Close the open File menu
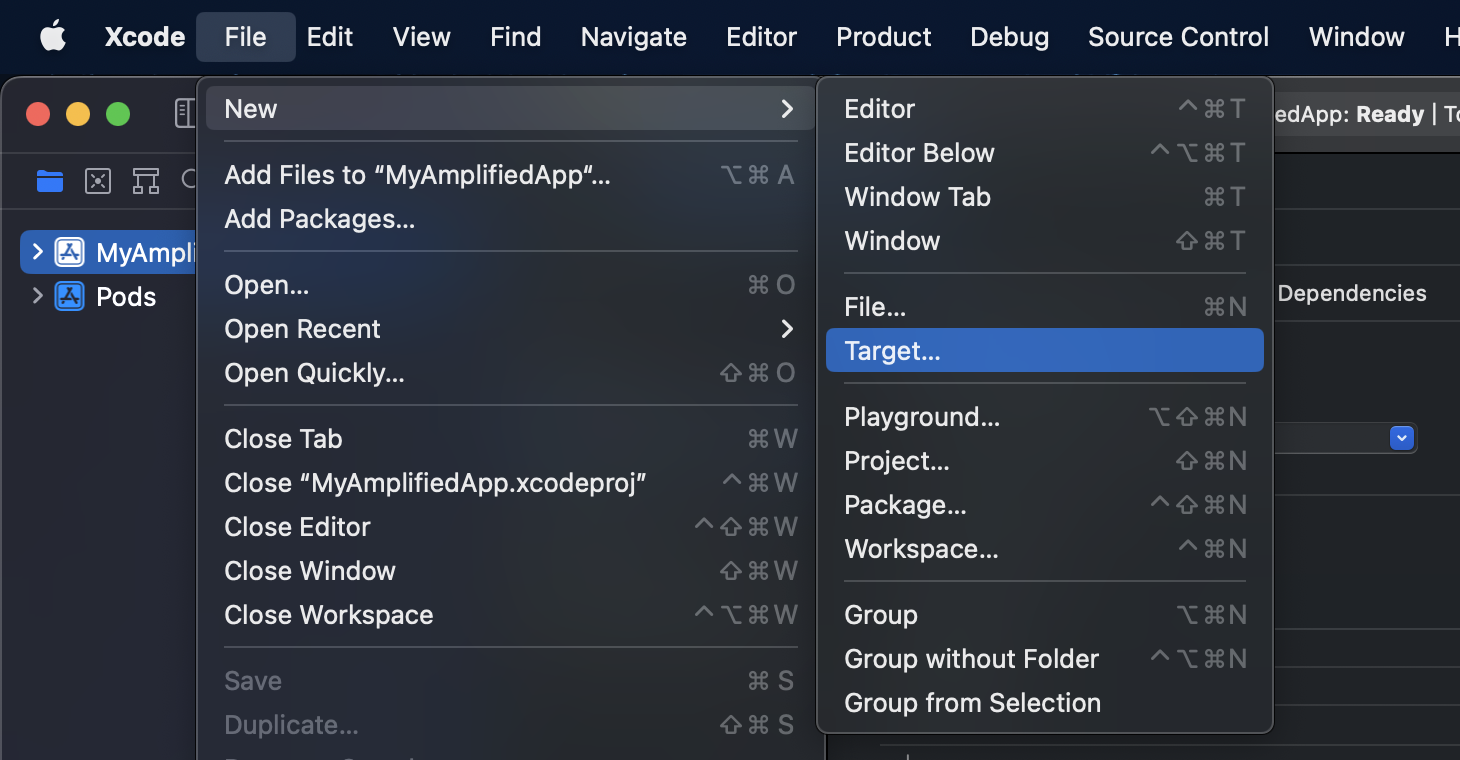This screenshot has height=760, width=1460. 246,37
